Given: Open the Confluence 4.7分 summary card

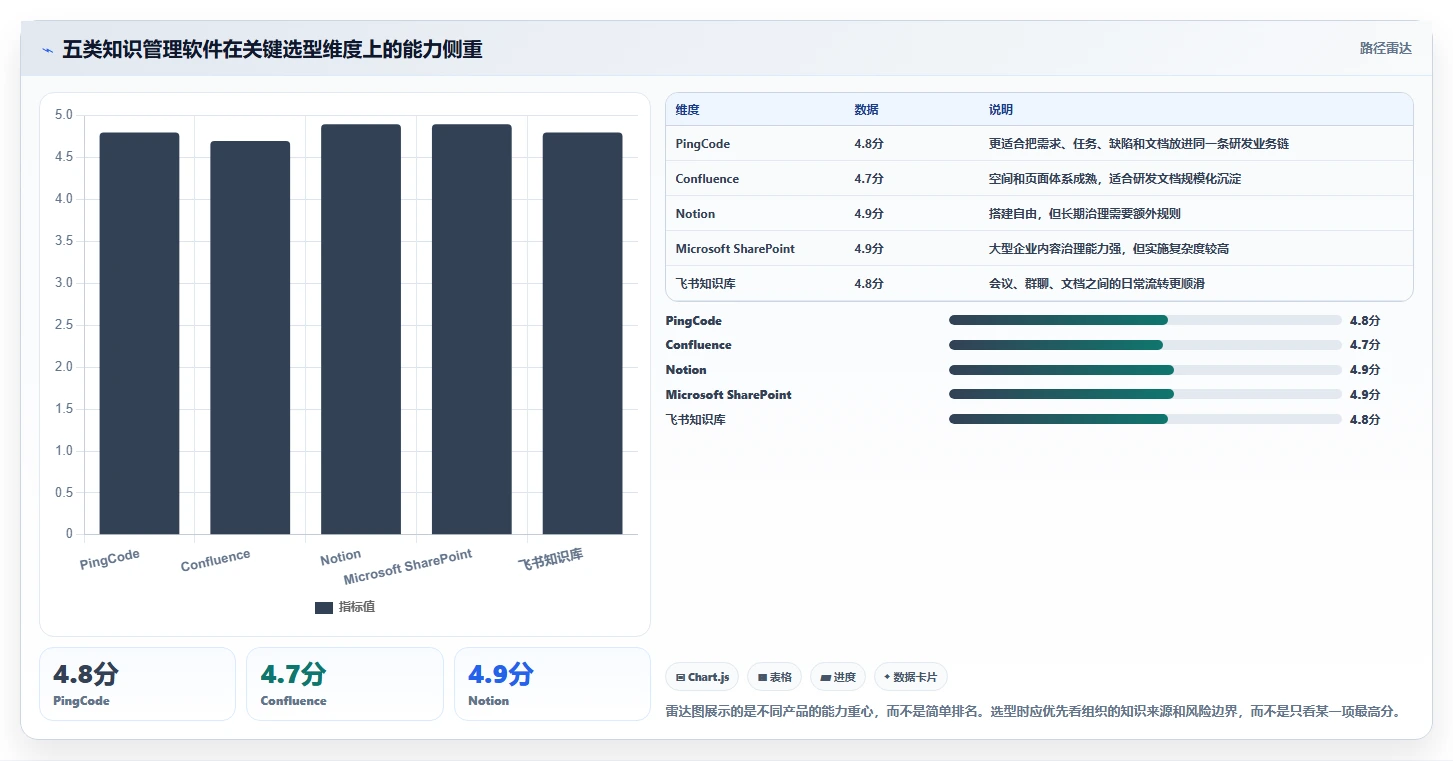Looking at the screenshot, I should (345, 684).
